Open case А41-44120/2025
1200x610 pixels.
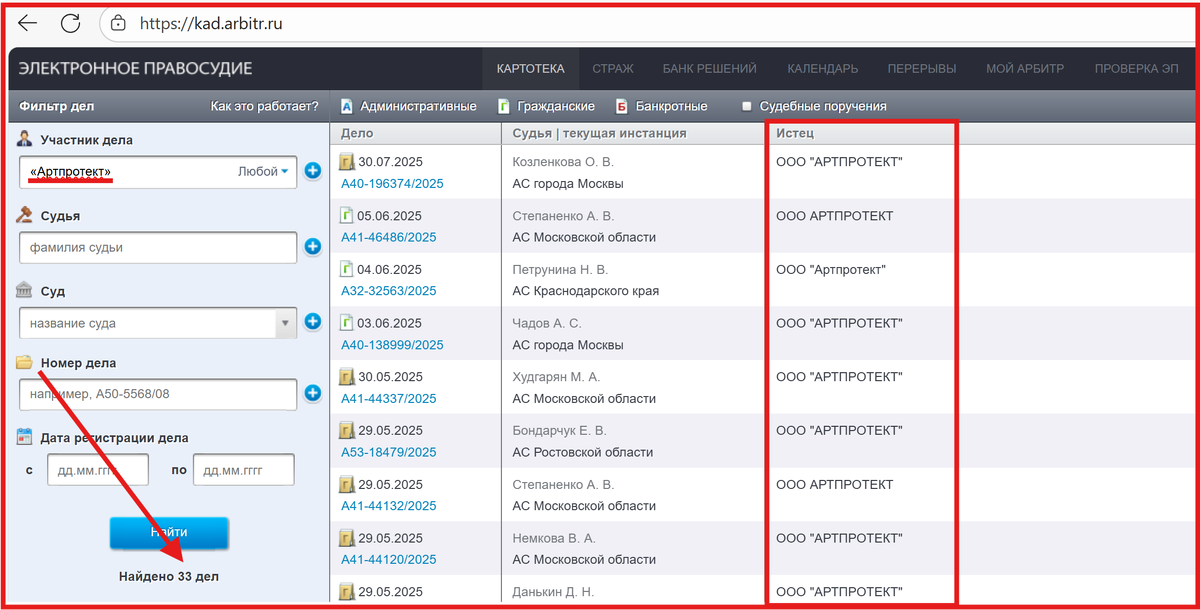389,560
